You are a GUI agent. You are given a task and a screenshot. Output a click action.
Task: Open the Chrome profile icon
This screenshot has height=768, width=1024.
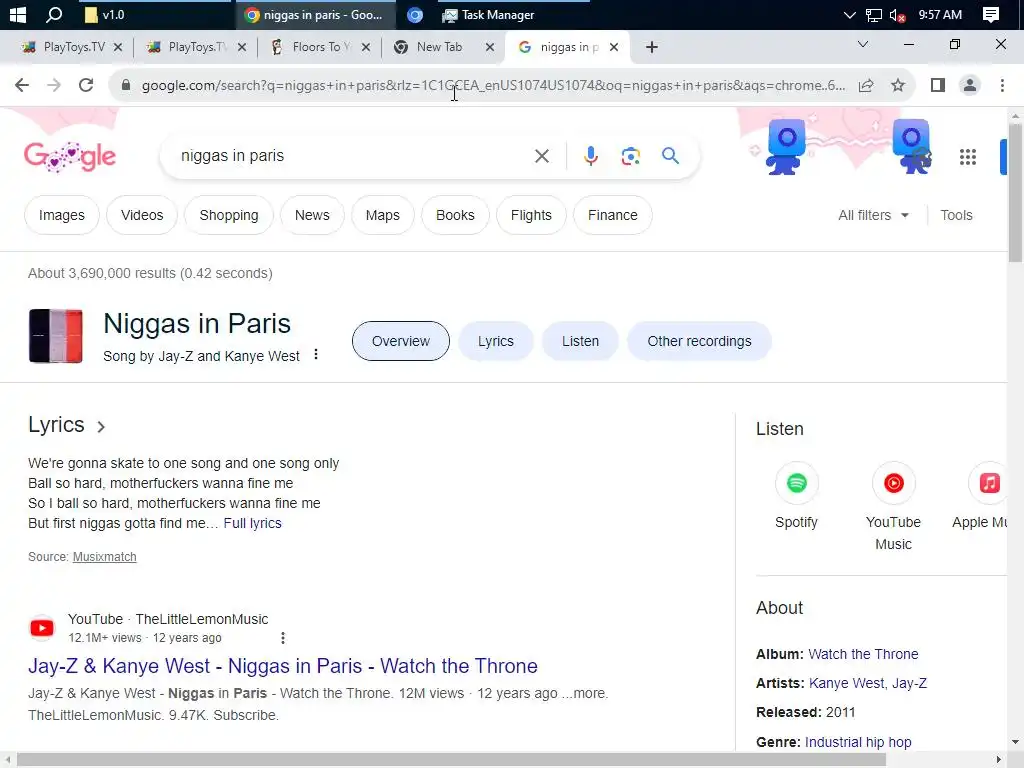point(970,85)
